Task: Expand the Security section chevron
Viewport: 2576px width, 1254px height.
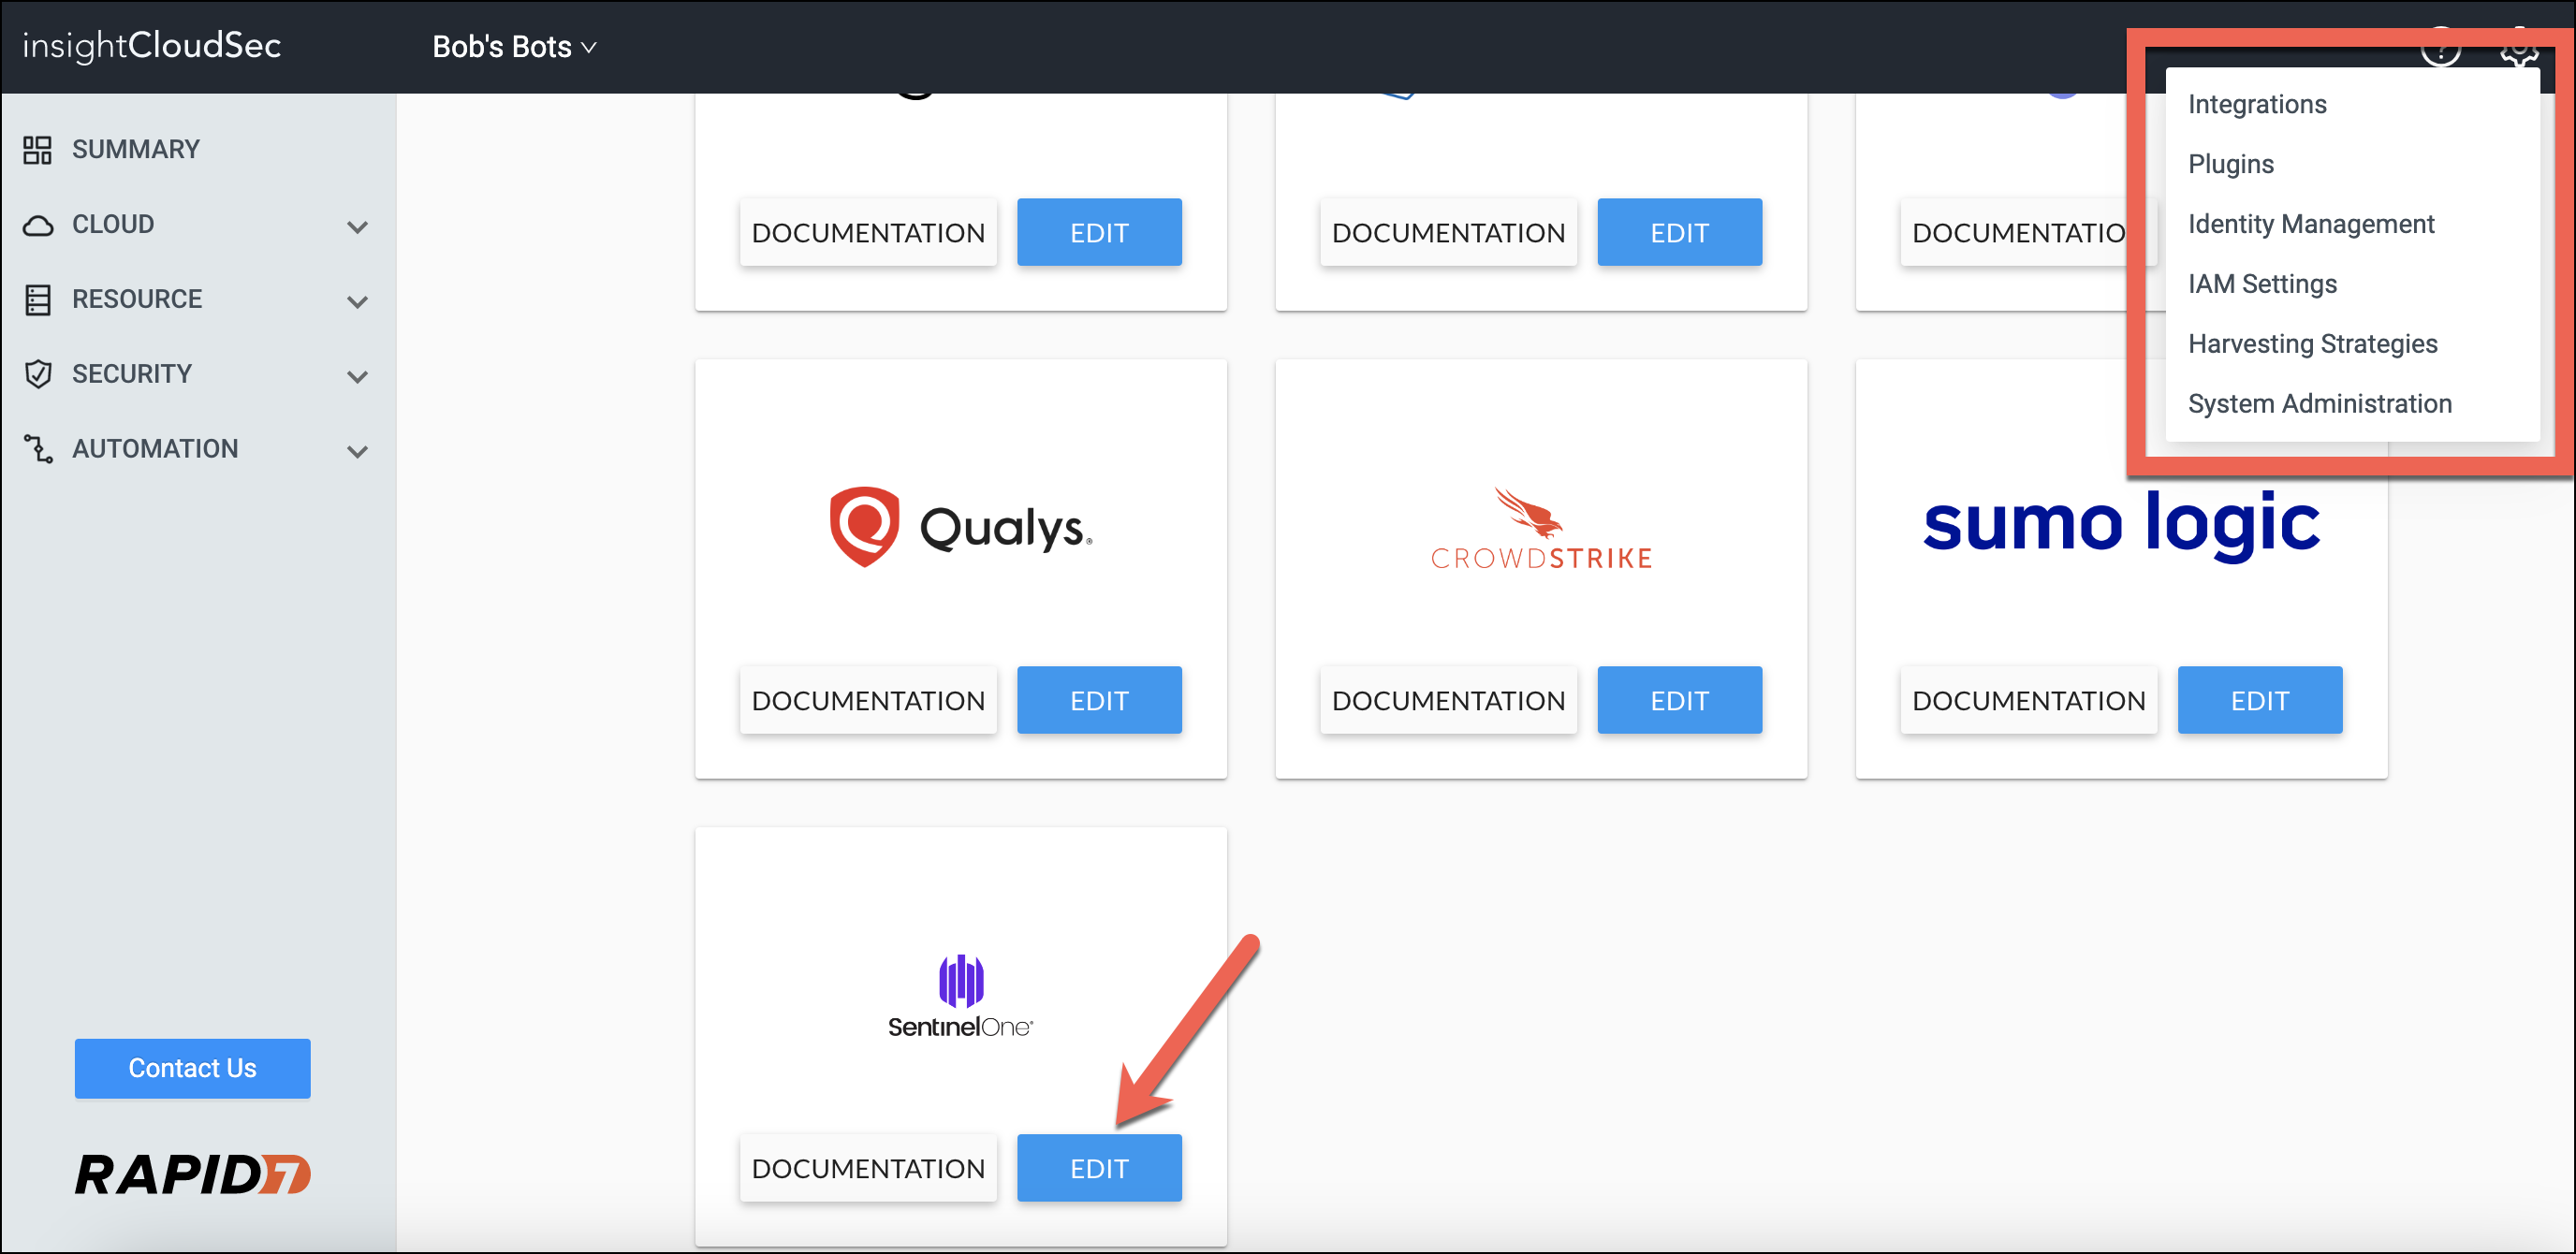Action: [x=357, y=376]
